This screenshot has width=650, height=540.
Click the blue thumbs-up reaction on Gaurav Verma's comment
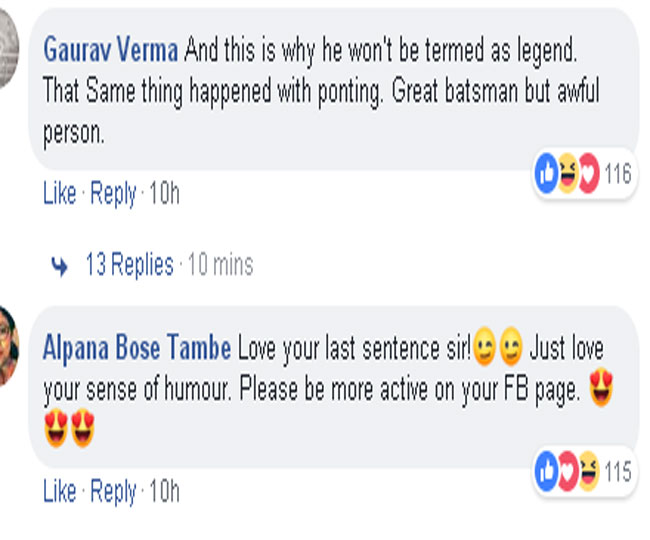point(547,175)
